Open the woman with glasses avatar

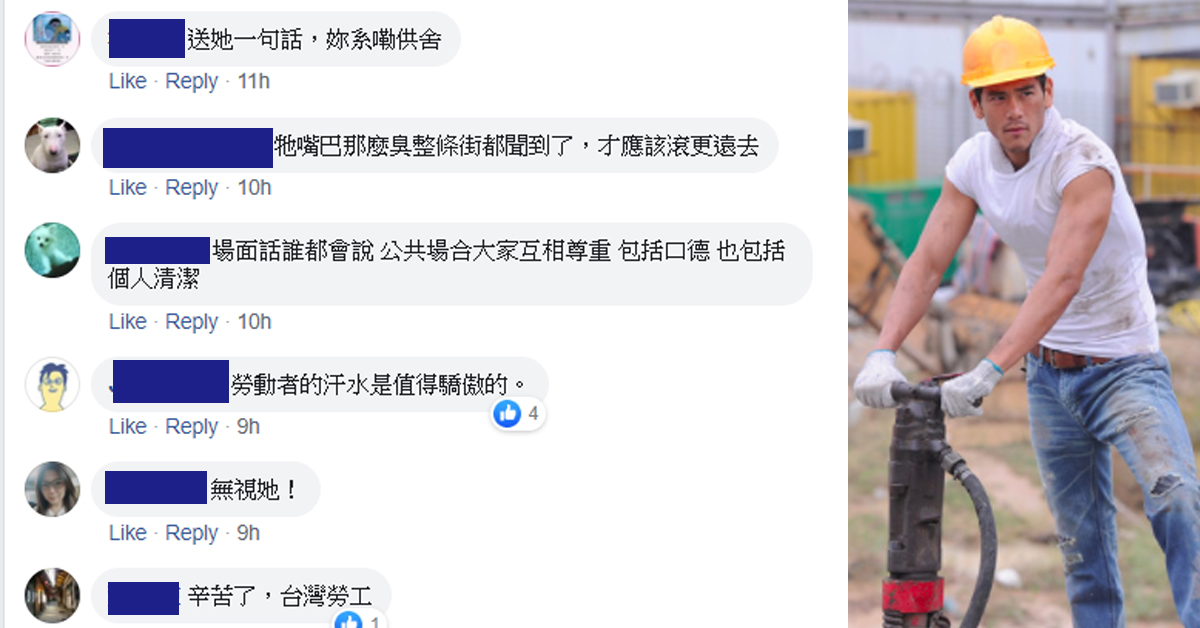pos(52,489)
